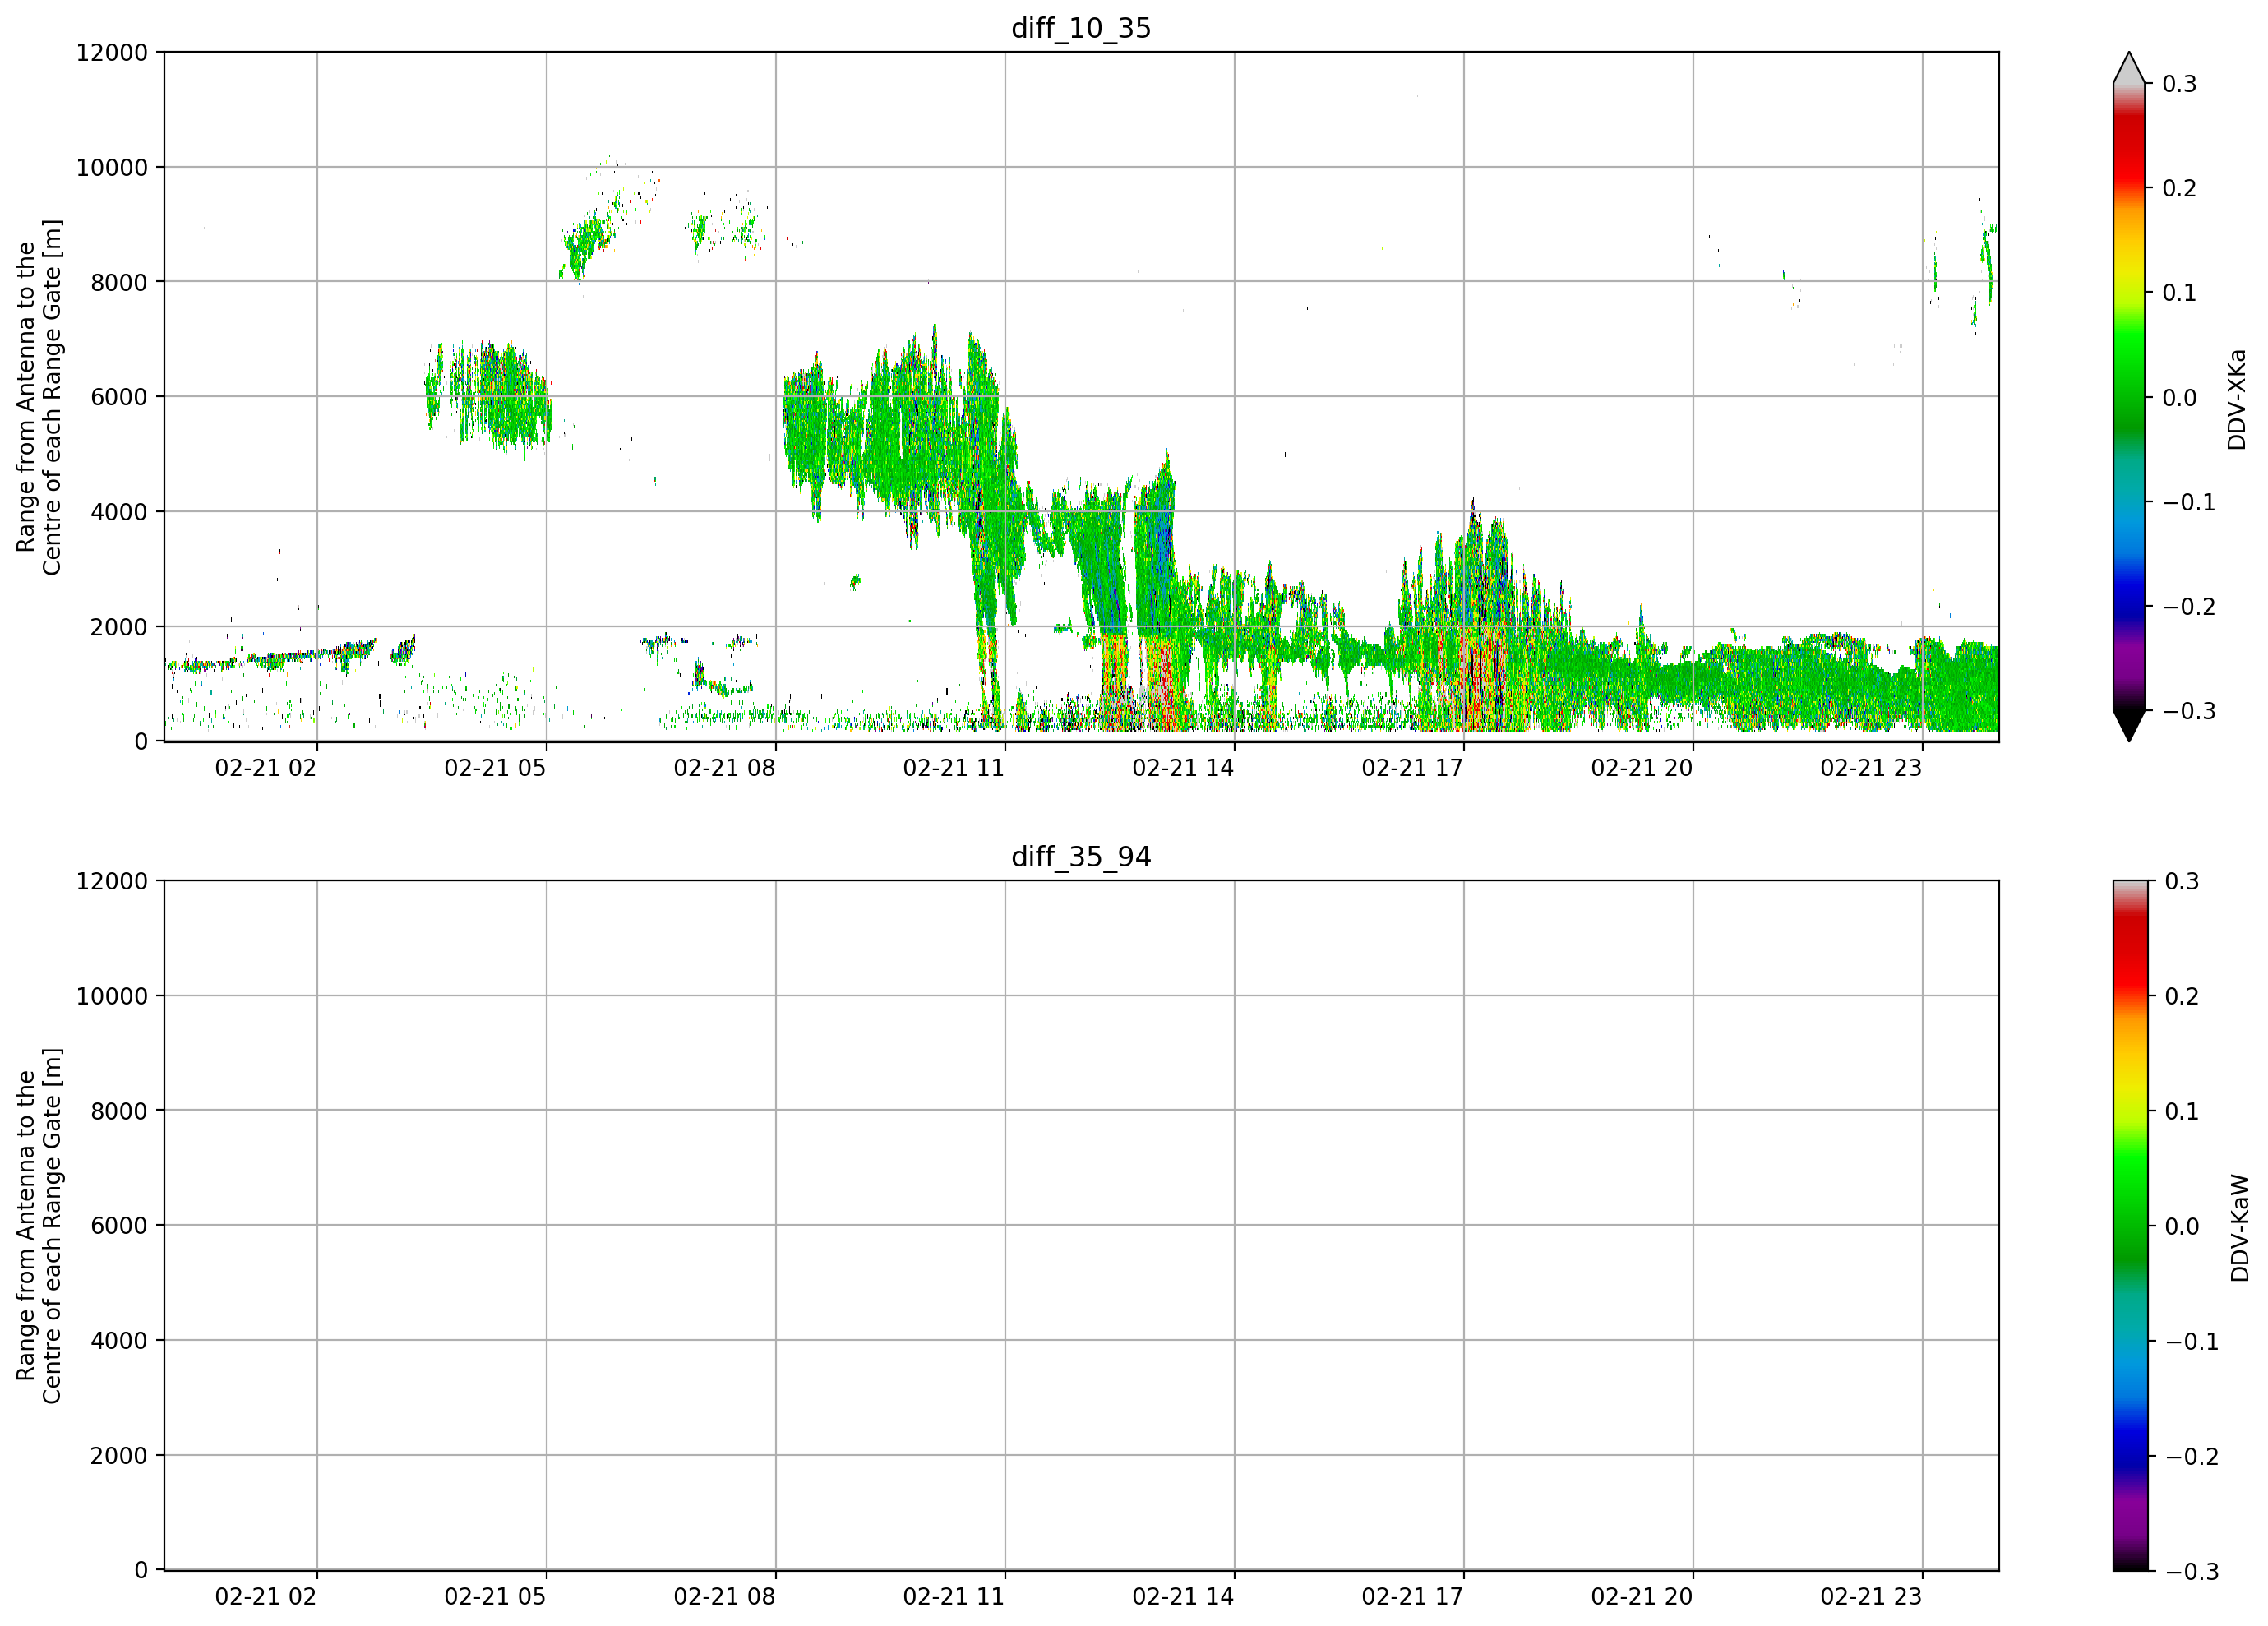Click '02-21 08' label under diff_35_94 plot
The height and width of the screenshot is (1626, 2268).
coord(724,1597)
